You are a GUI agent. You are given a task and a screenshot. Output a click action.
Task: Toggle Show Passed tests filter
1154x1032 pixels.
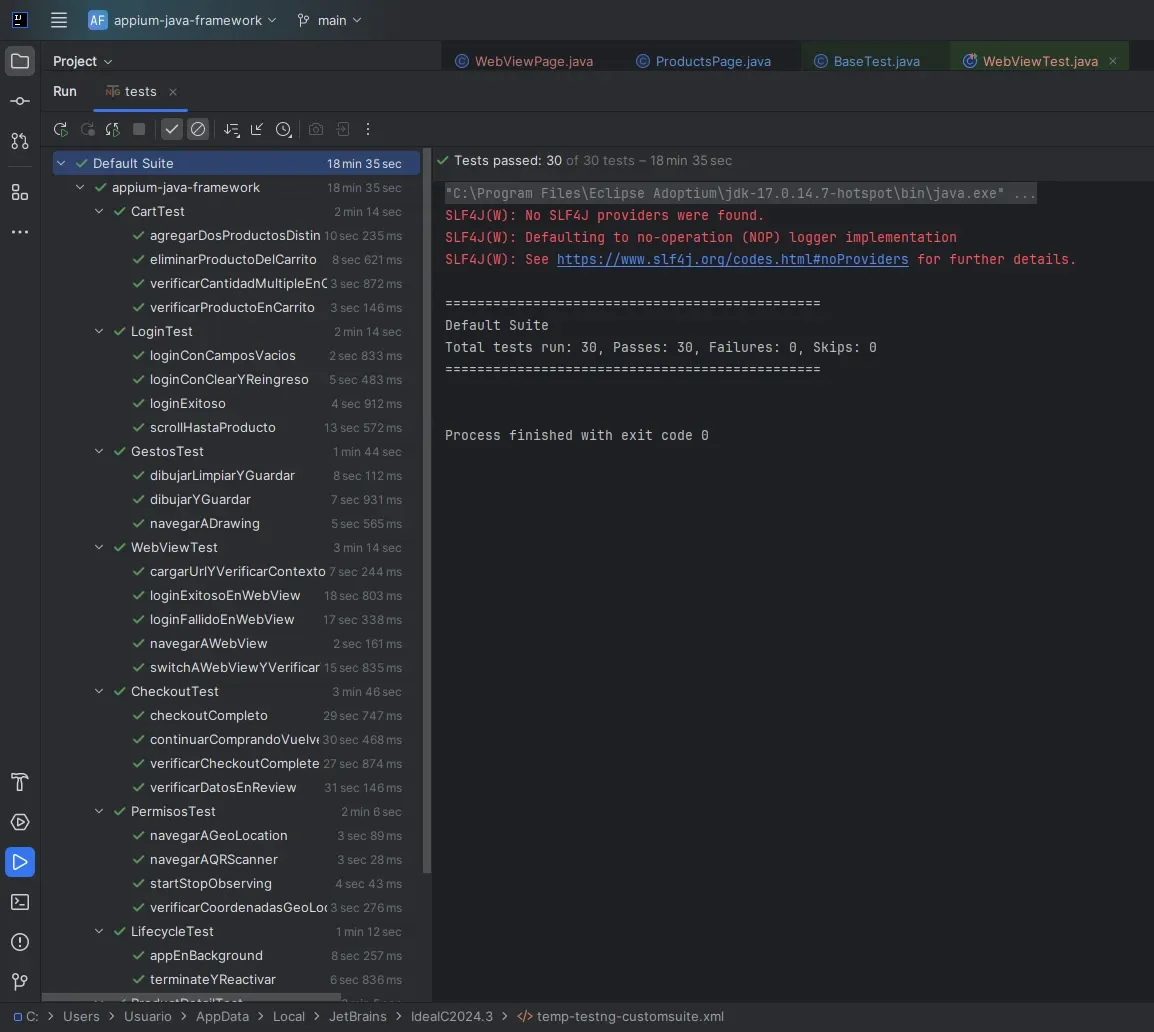point(171,130)
